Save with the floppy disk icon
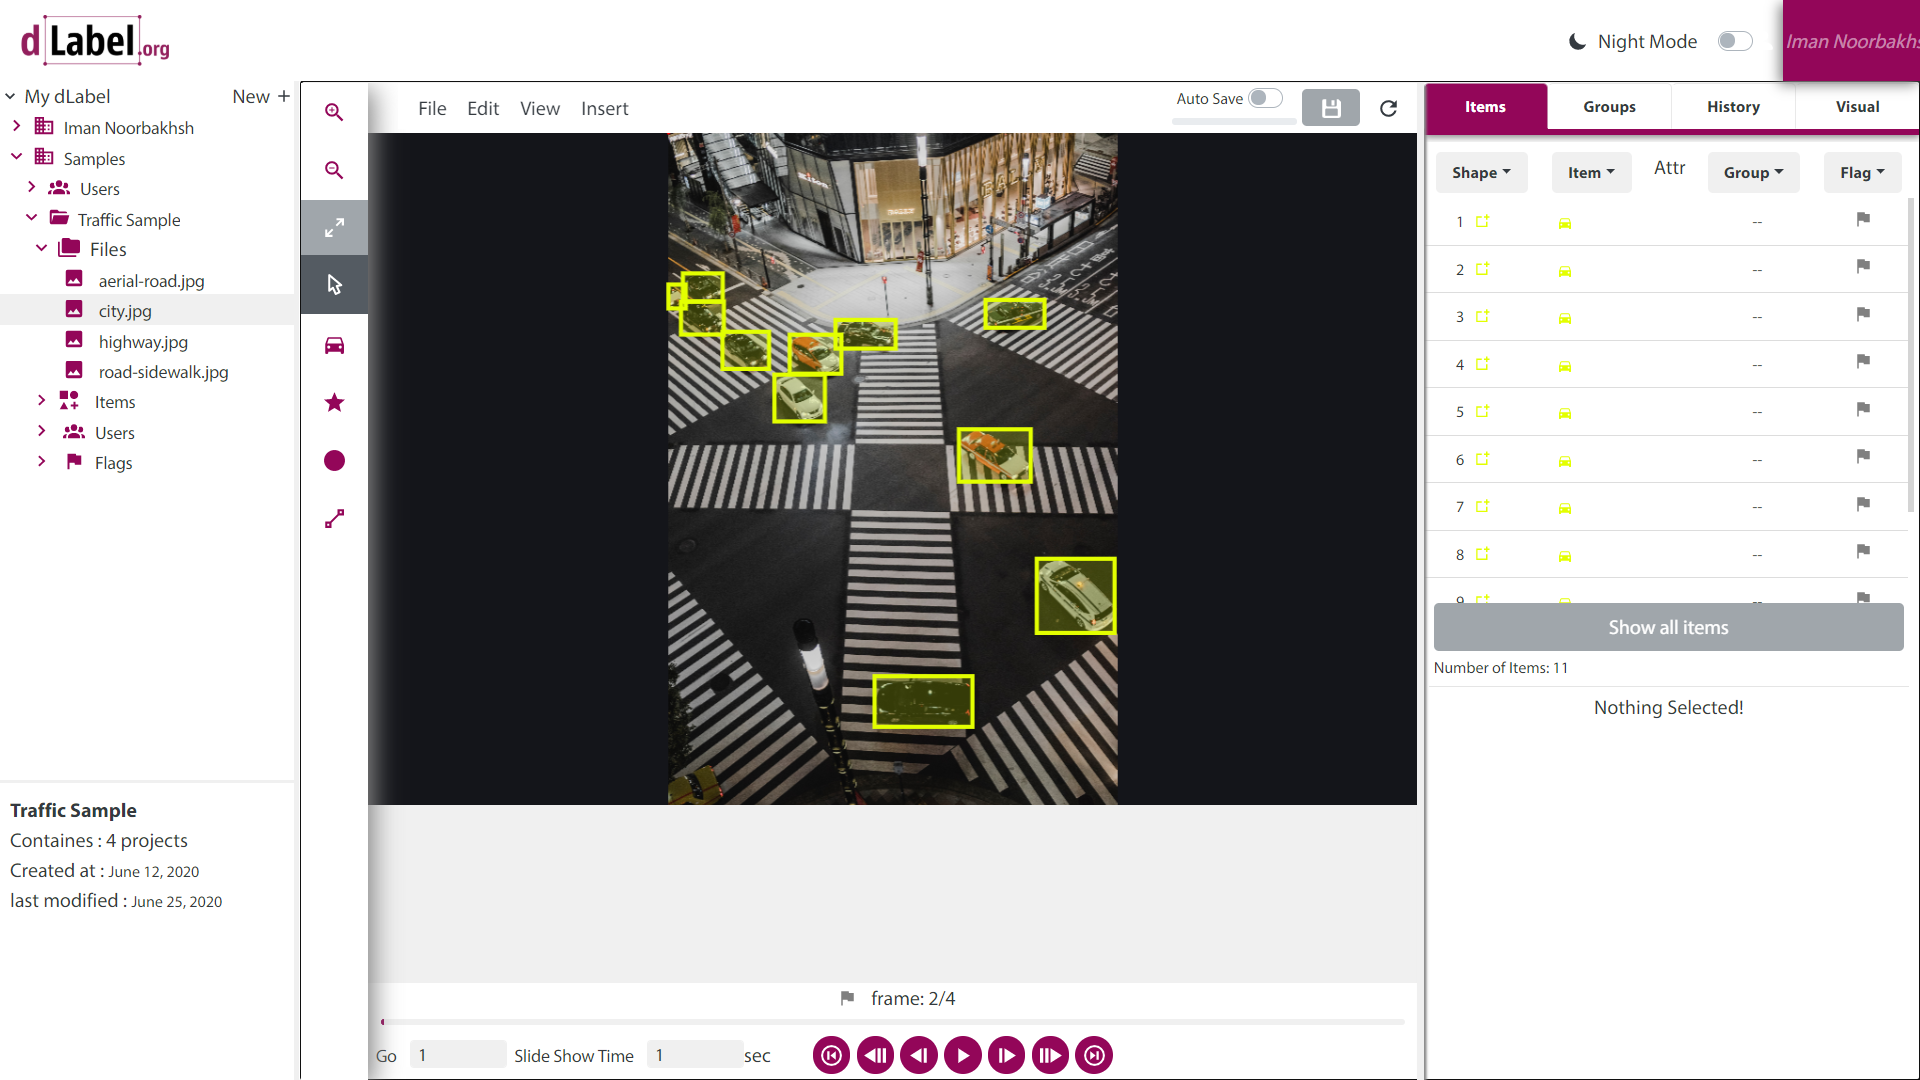This screenshot has height=1080, width=1920. click(1330, 108)
